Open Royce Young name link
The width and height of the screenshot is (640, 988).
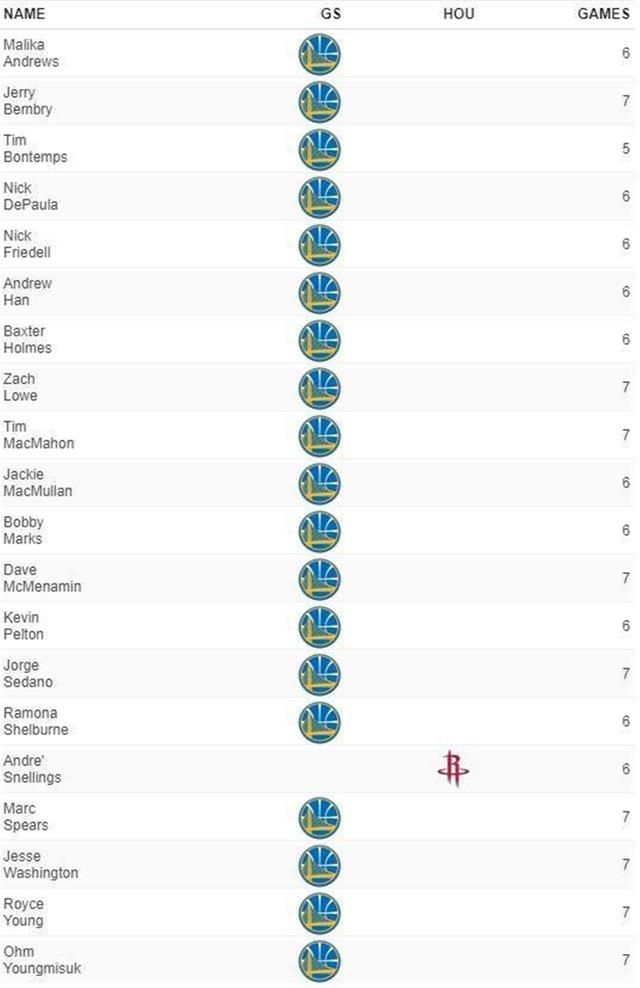point(24,912)
